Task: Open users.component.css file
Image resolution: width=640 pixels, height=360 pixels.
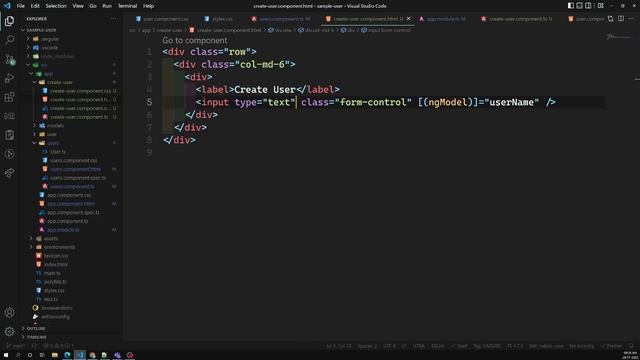Action: (73, 160)
